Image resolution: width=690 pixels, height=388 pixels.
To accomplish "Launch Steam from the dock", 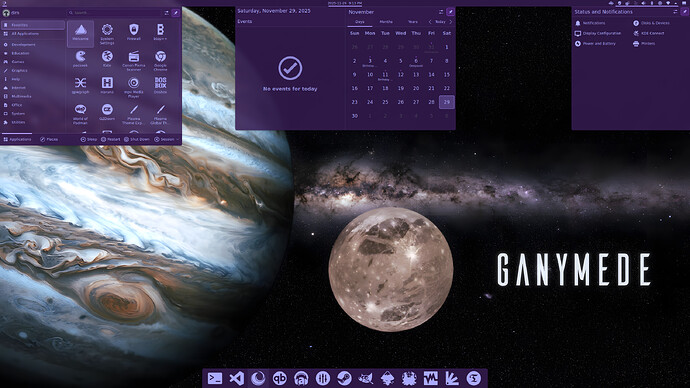I will coord(344,378).
